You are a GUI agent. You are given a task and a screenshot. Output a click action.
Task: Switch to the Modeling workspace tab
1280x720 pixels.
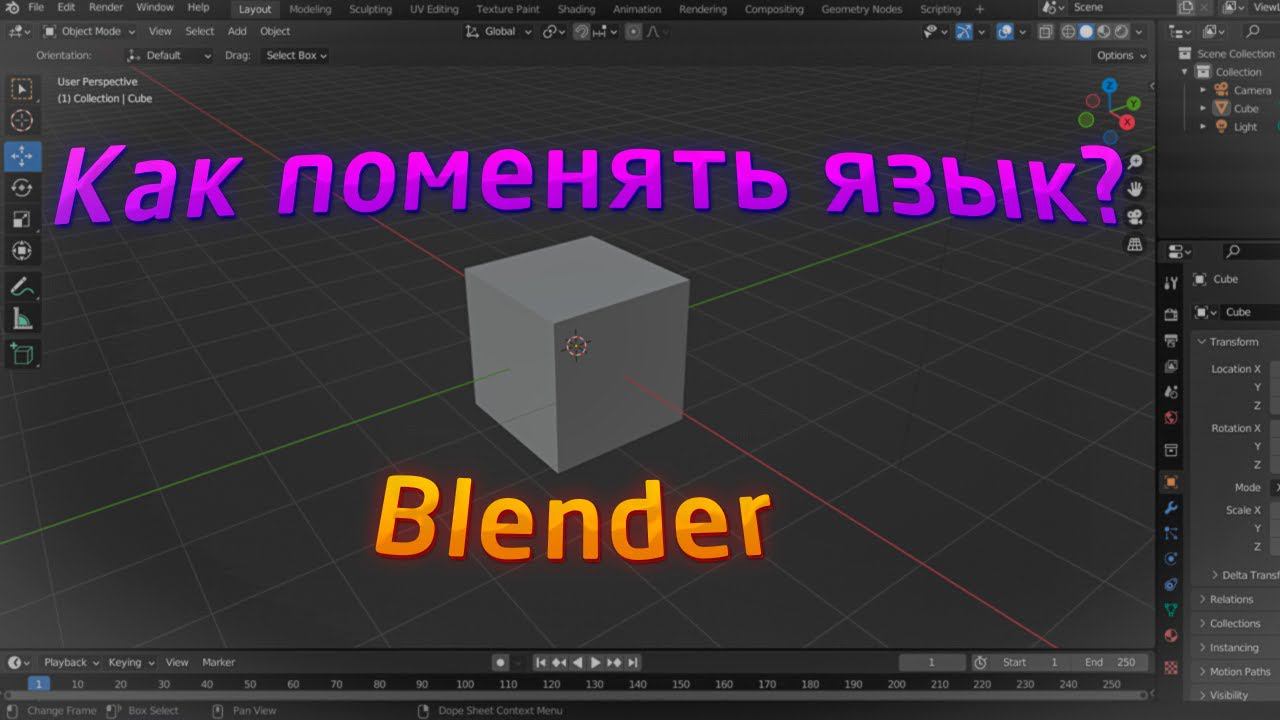point(310,9)
